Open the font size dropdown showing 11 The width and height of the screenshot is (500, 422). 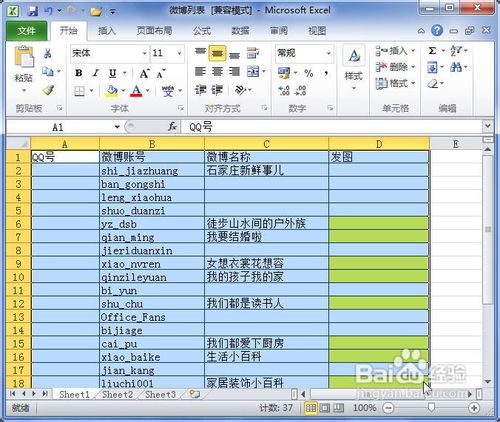click(179, 53)
